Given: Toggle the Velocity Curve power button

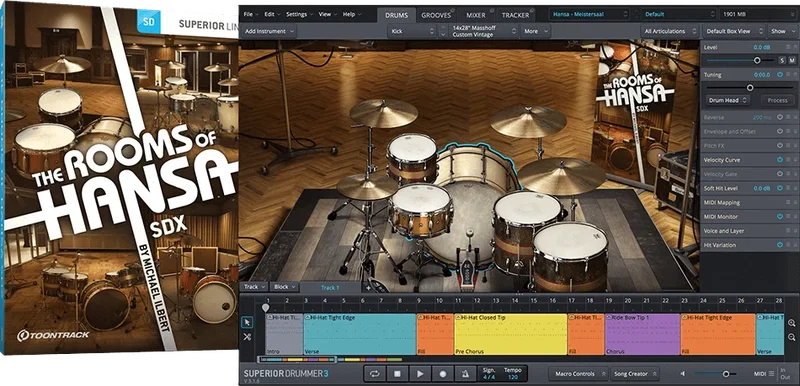Looking at the screenshot, I should pyautogui.click(x=780, y=160).
